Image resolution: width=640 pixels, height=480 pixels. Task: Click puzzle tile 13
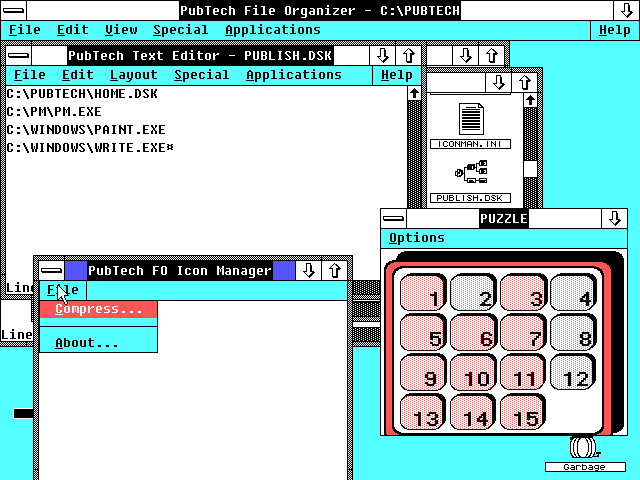point(423,412)
